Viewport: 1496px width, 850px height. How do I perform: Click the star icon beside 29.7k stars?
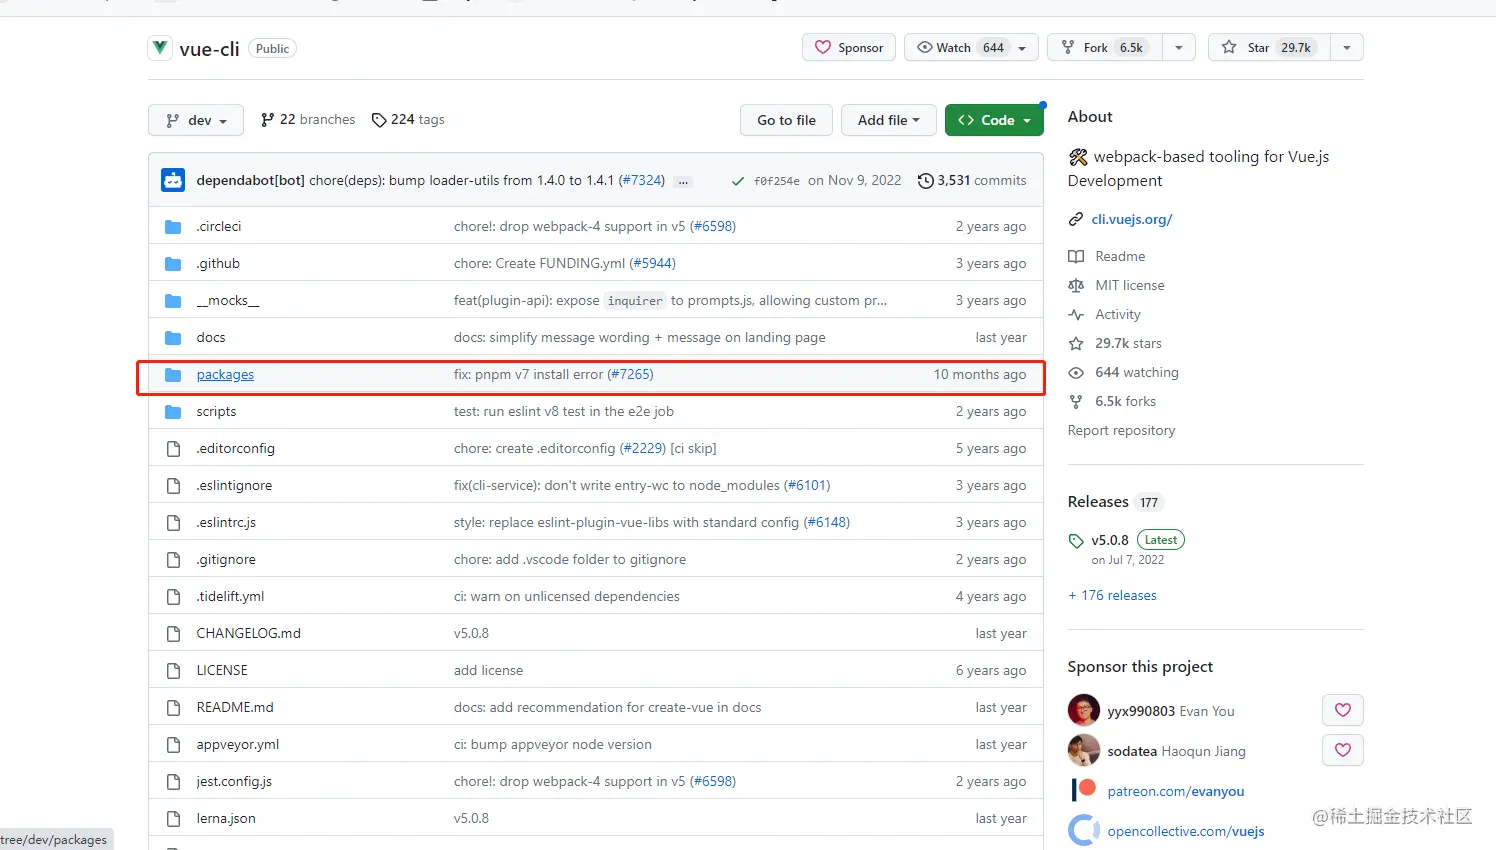click(x=1076, y=344)
